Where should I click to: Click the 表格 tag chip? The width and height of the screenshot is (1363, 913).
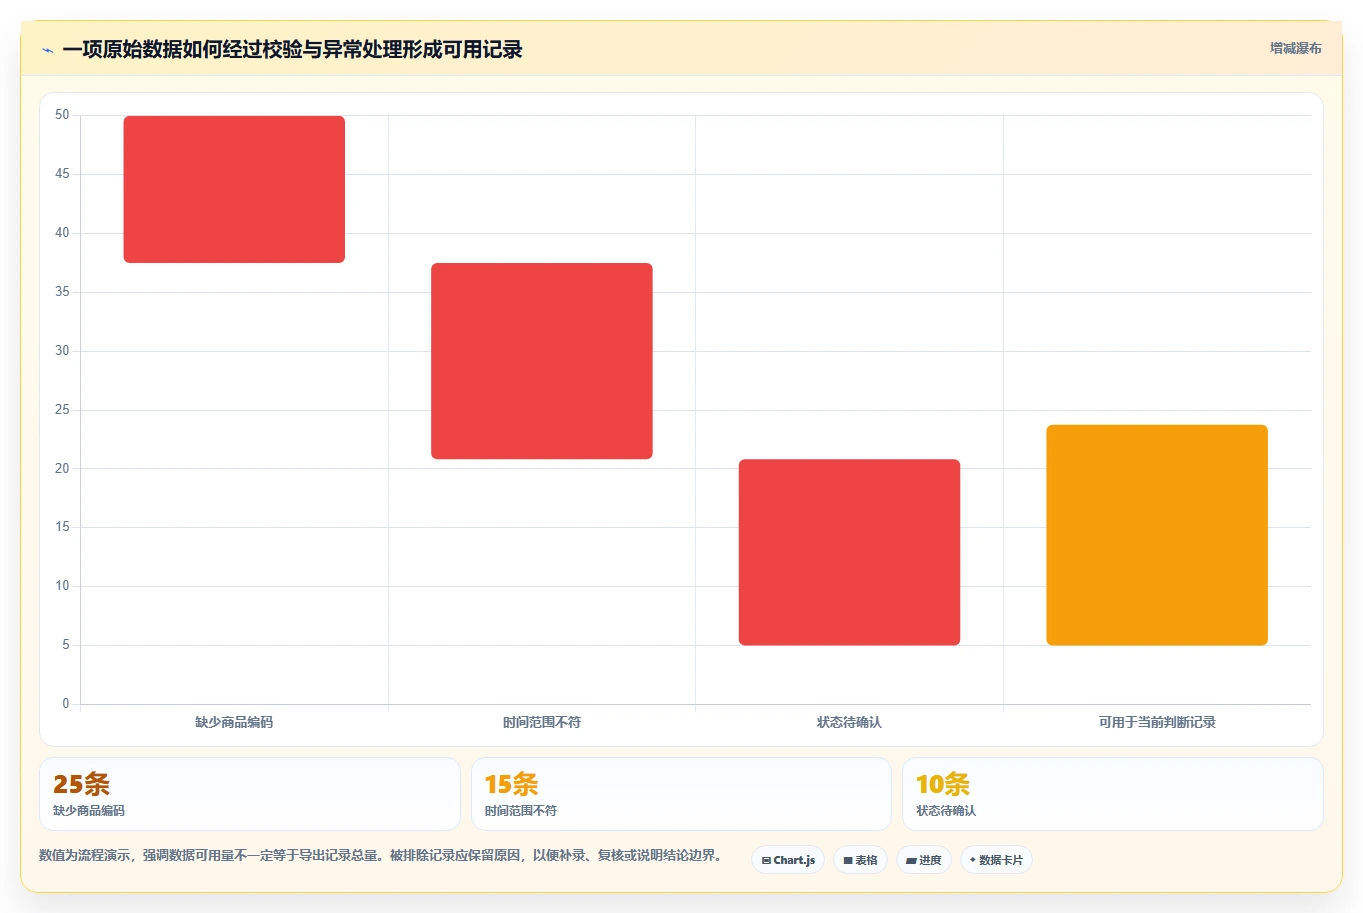[860, 860]
